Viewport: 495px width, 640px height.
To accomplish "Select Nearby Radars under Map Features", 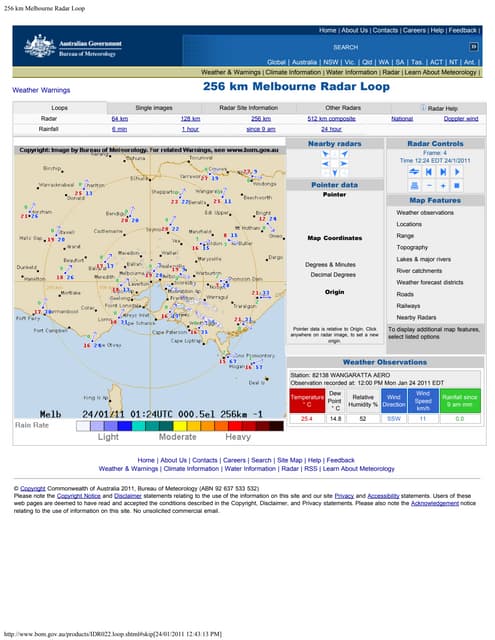I will point(416,318).
